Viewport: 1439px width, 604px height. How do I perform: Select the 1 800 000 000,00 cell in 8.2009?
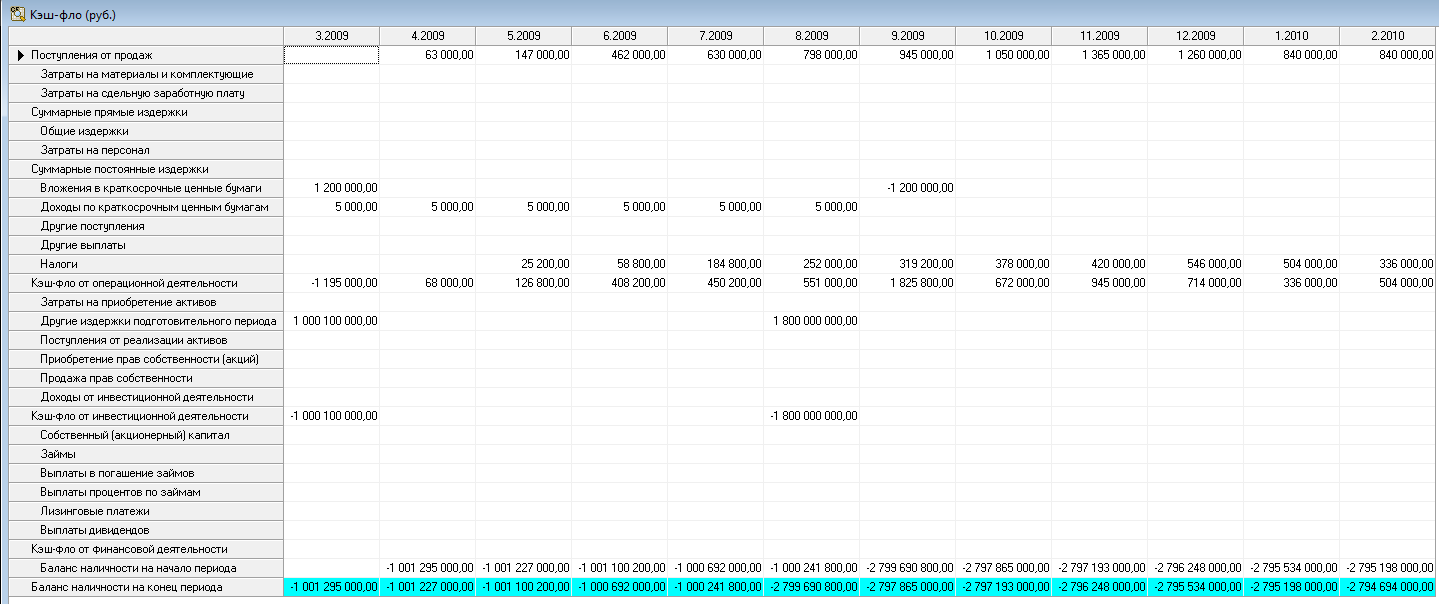click(811, 321)
